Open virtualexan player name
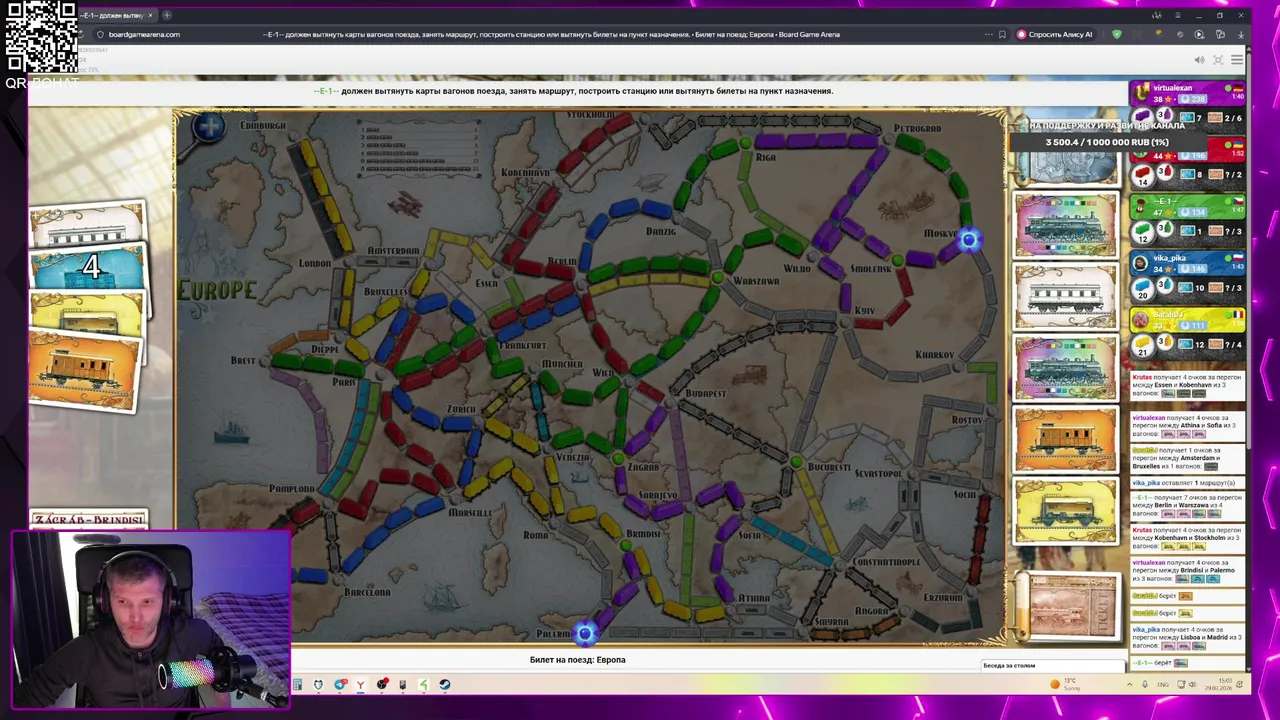Viewport: 1280px width, 720px height. [x=1172, y=88]
